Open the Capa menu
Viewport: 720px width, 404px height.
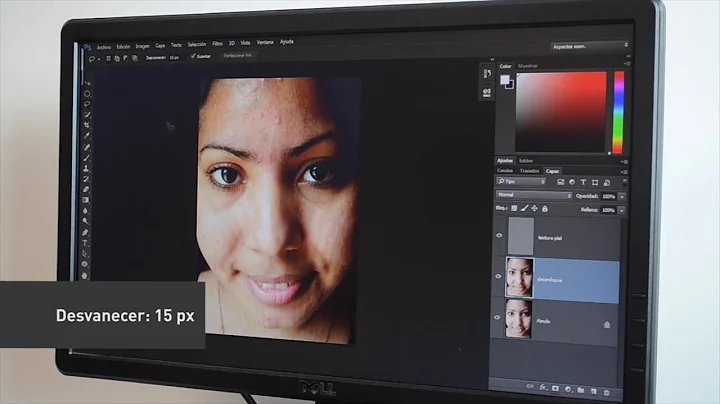[160, 45]
